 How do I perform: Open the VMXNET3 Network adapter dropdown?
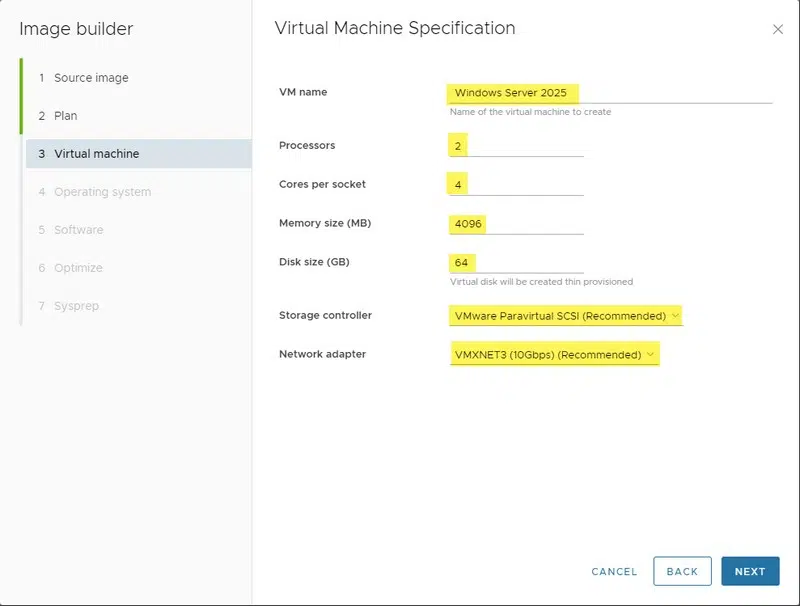(554, 355)
